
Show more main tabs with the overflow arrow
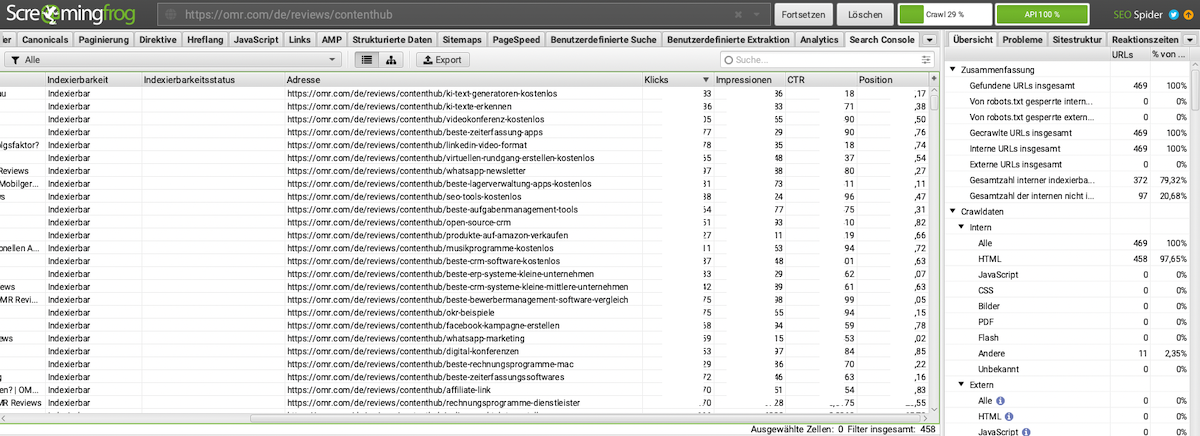(x=928, y=39)
